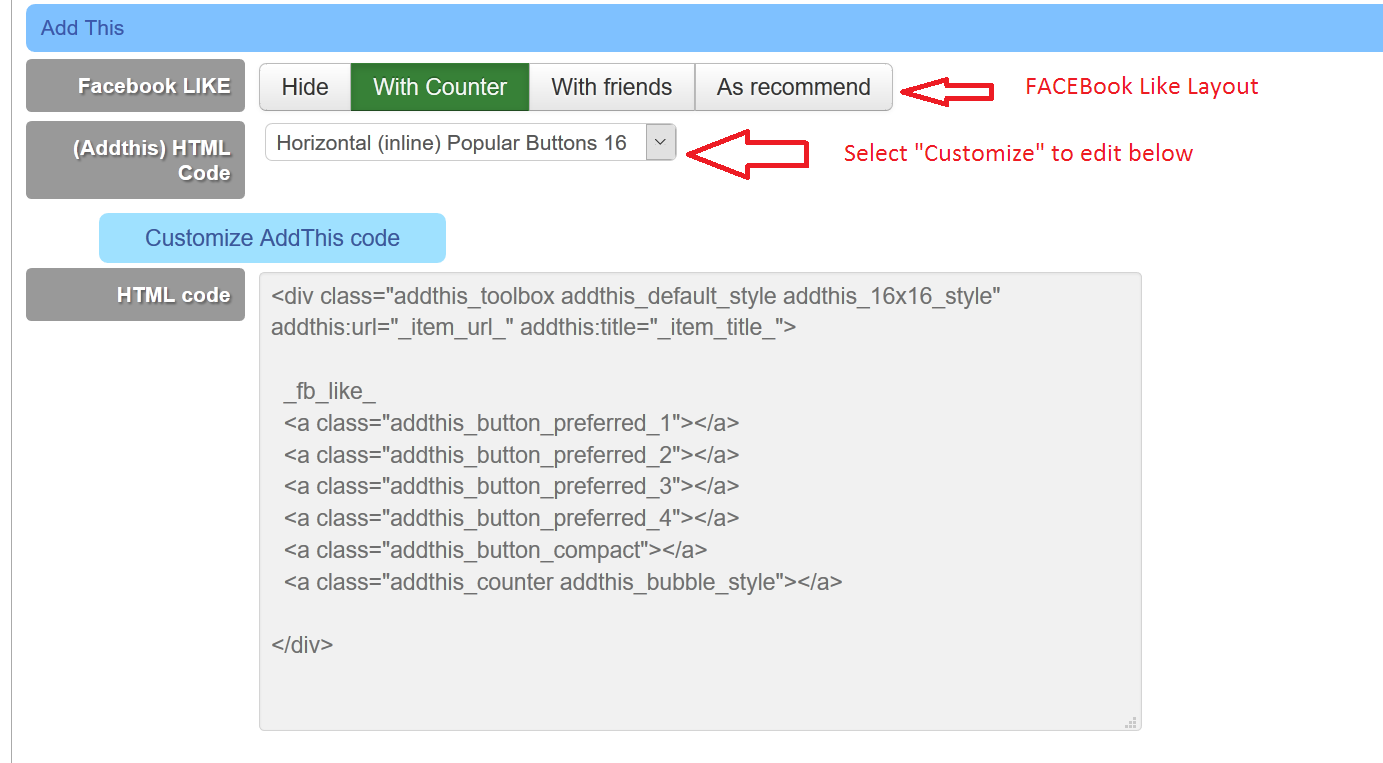Viewport: 1383px width, 763px height.
Task: Click the addthis_button_preferred_1 code line
Action: (x=511, y=423)
